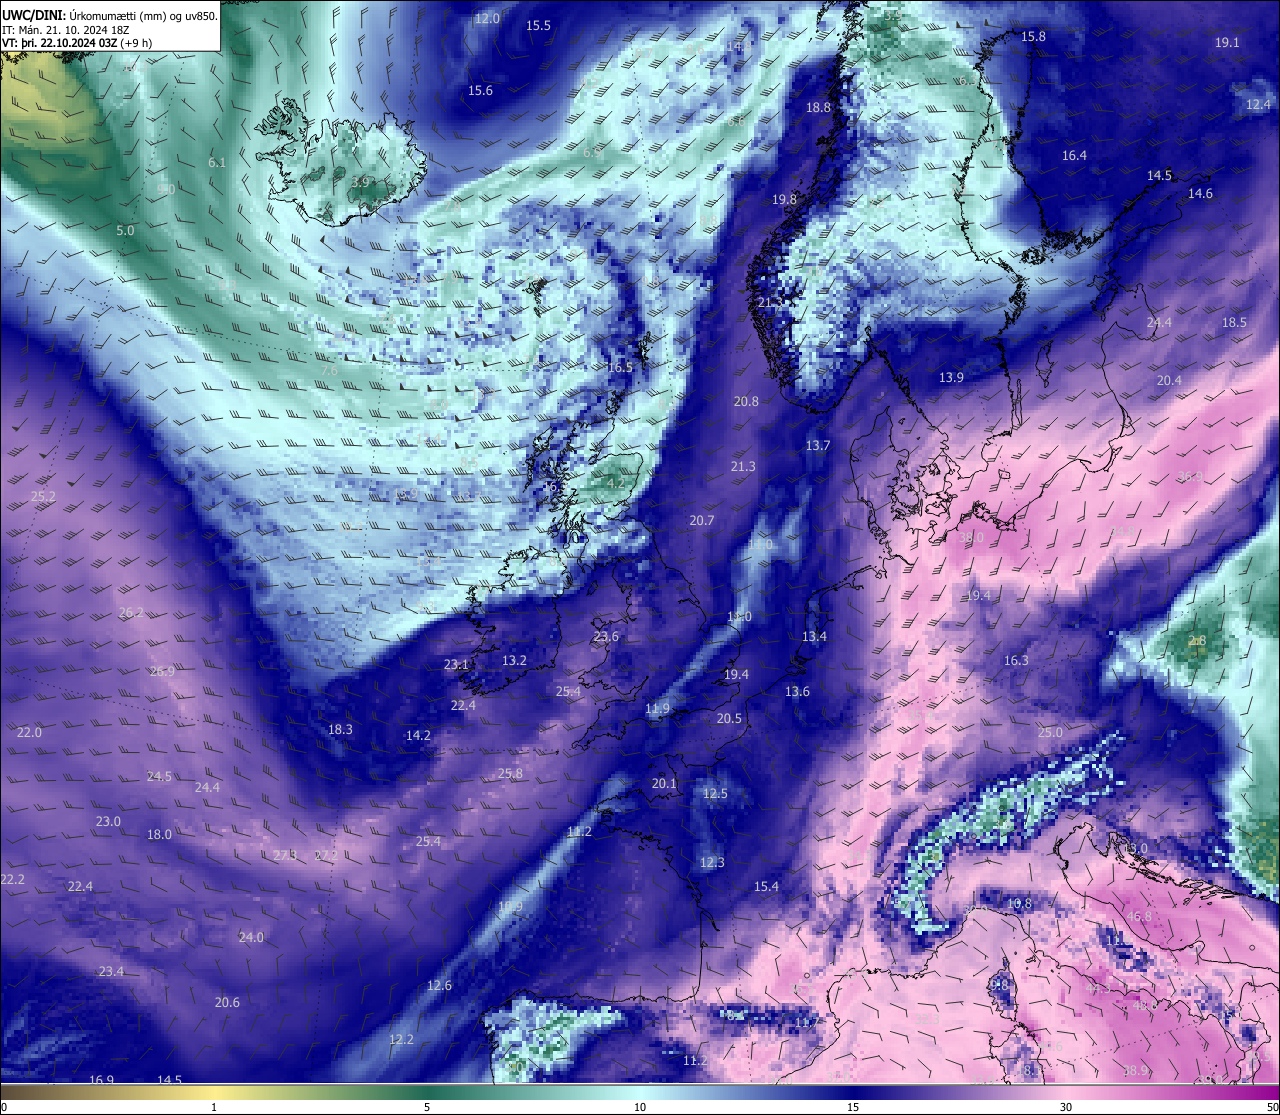Click the 15.4 value on the map
The image size is (1280, 1115).
[766, 886]
